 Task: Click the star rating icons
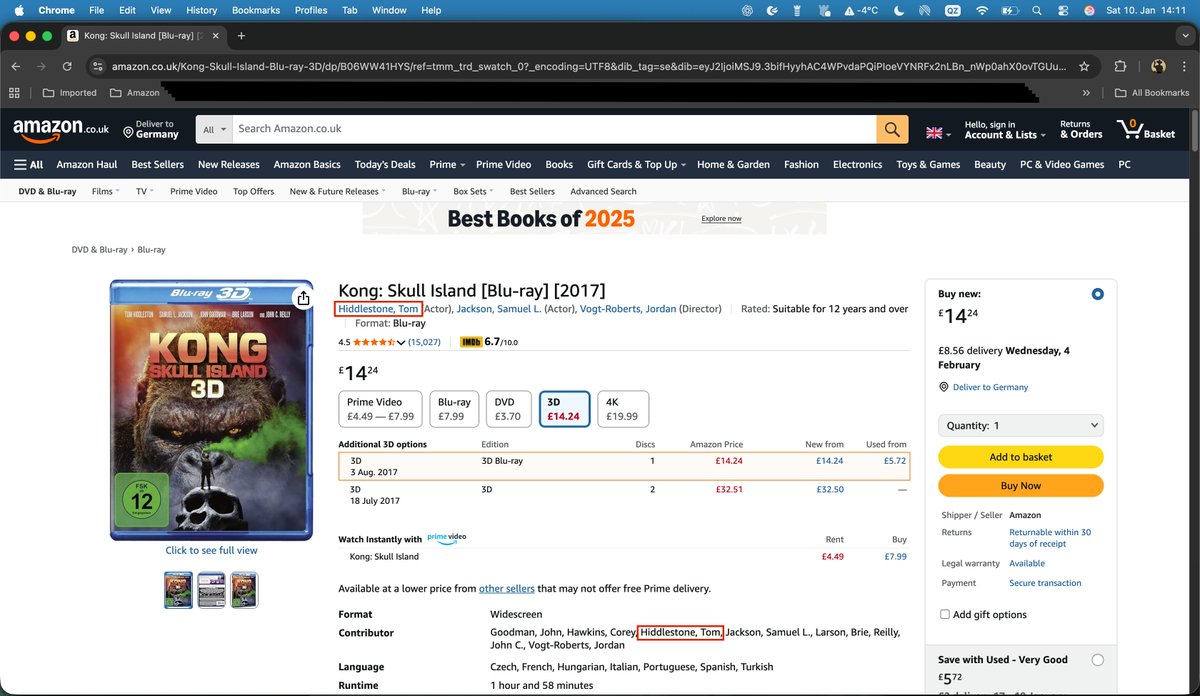tap(374, 342)
